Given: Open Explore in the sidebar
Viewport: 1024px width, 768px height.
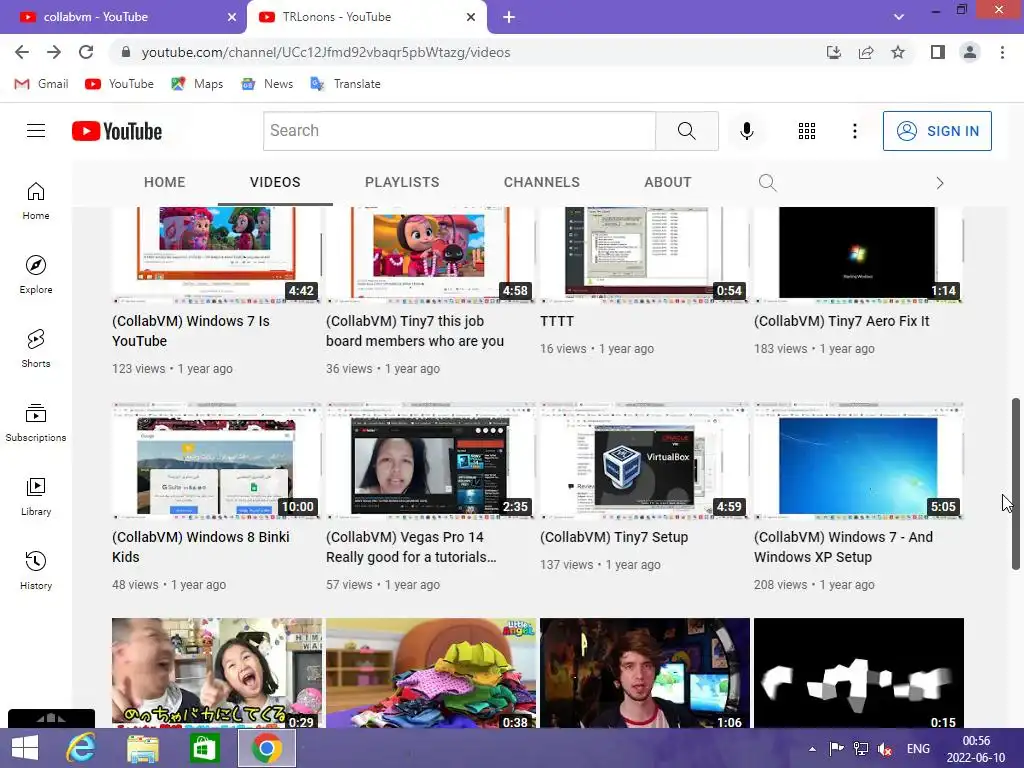Looking at the screenshot, I should (36, 274).
